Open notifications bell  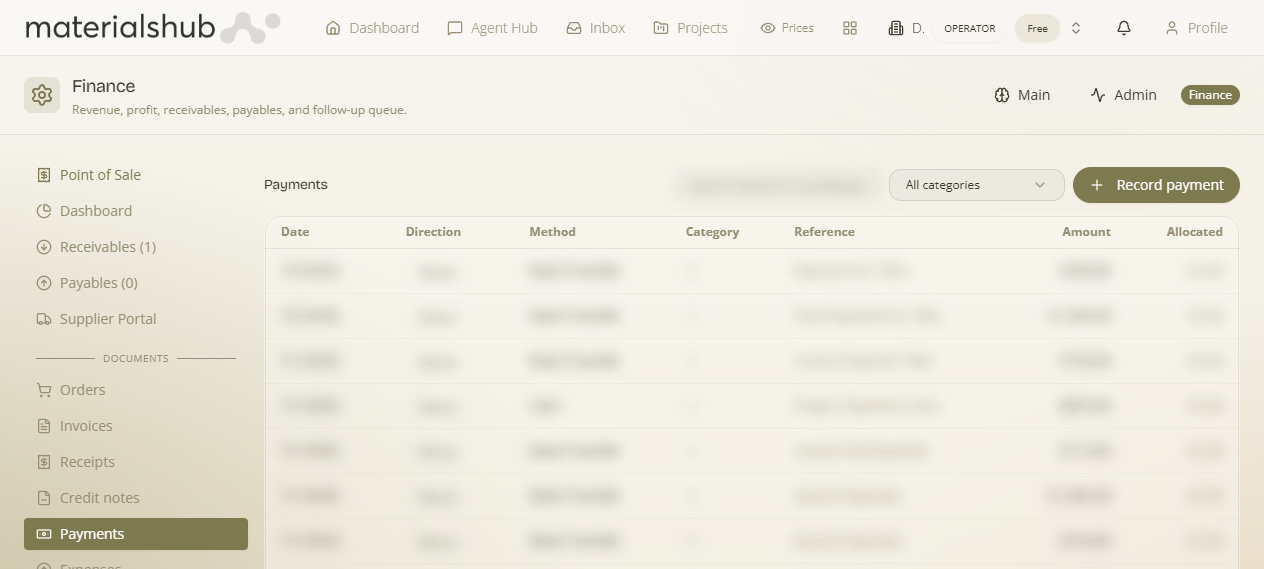(x=1124, y=28)
